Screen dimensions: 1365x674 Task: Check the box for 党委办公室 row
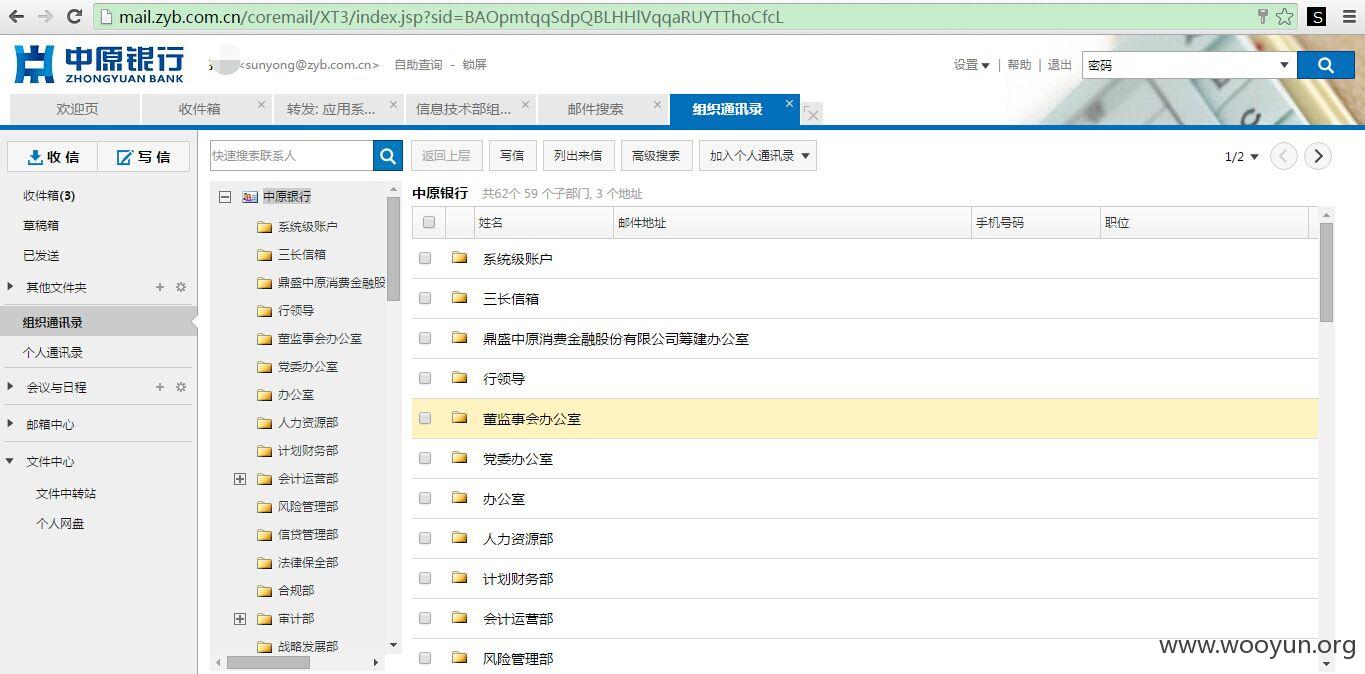pyautogui.click(x=425, y=458)
